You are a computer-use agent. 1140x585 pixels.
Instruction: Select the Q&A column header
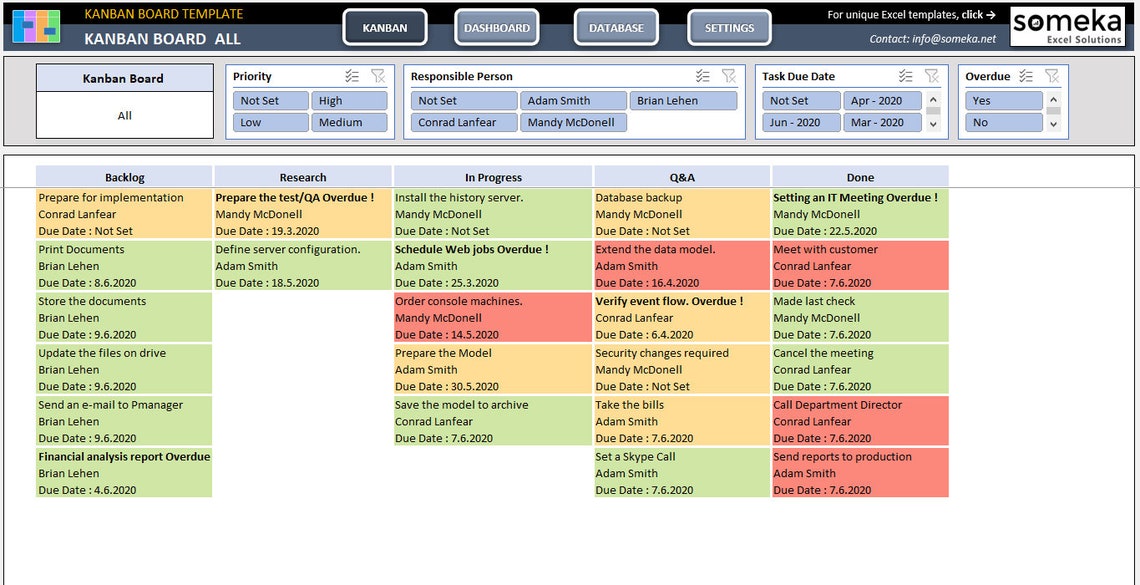[682, 177]
